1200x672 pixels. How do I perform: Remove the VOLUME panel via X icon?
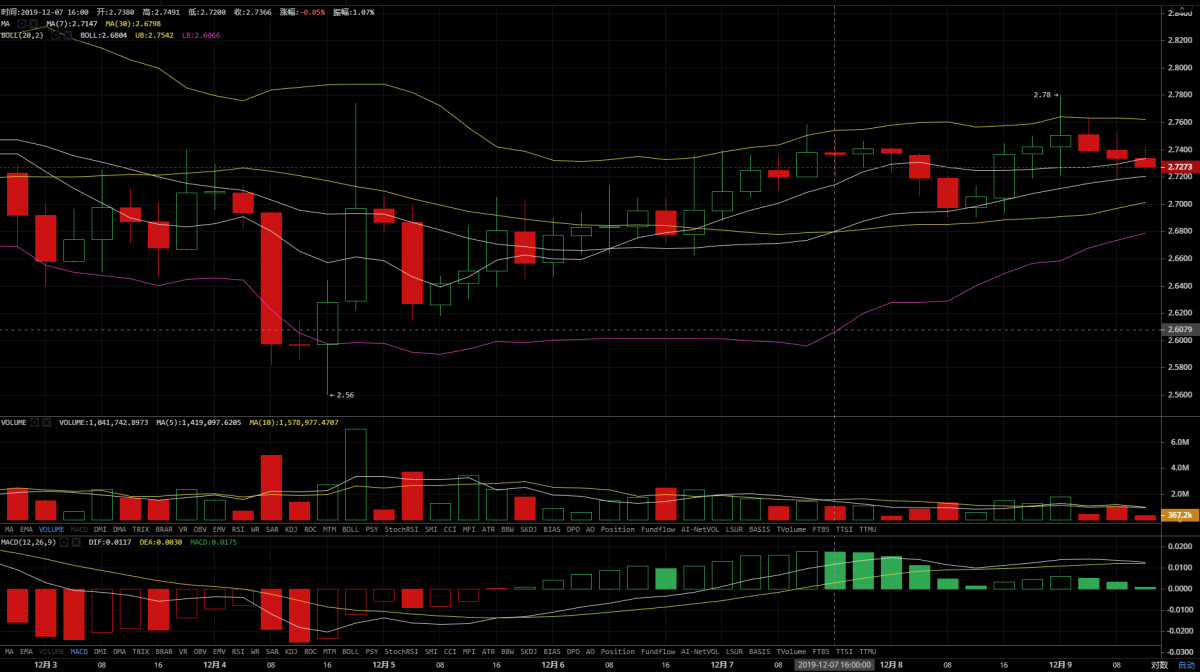[x=47, y=423]
